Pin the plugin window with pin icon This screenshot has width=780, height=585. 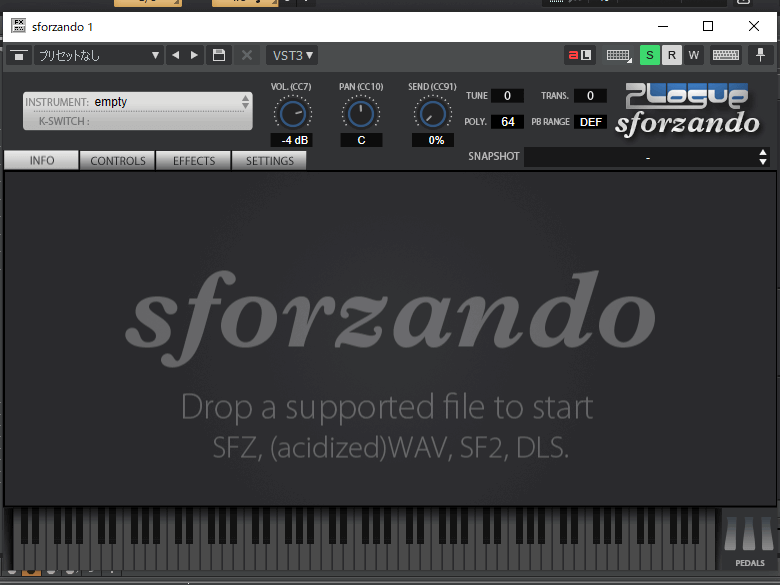point(761,55)
